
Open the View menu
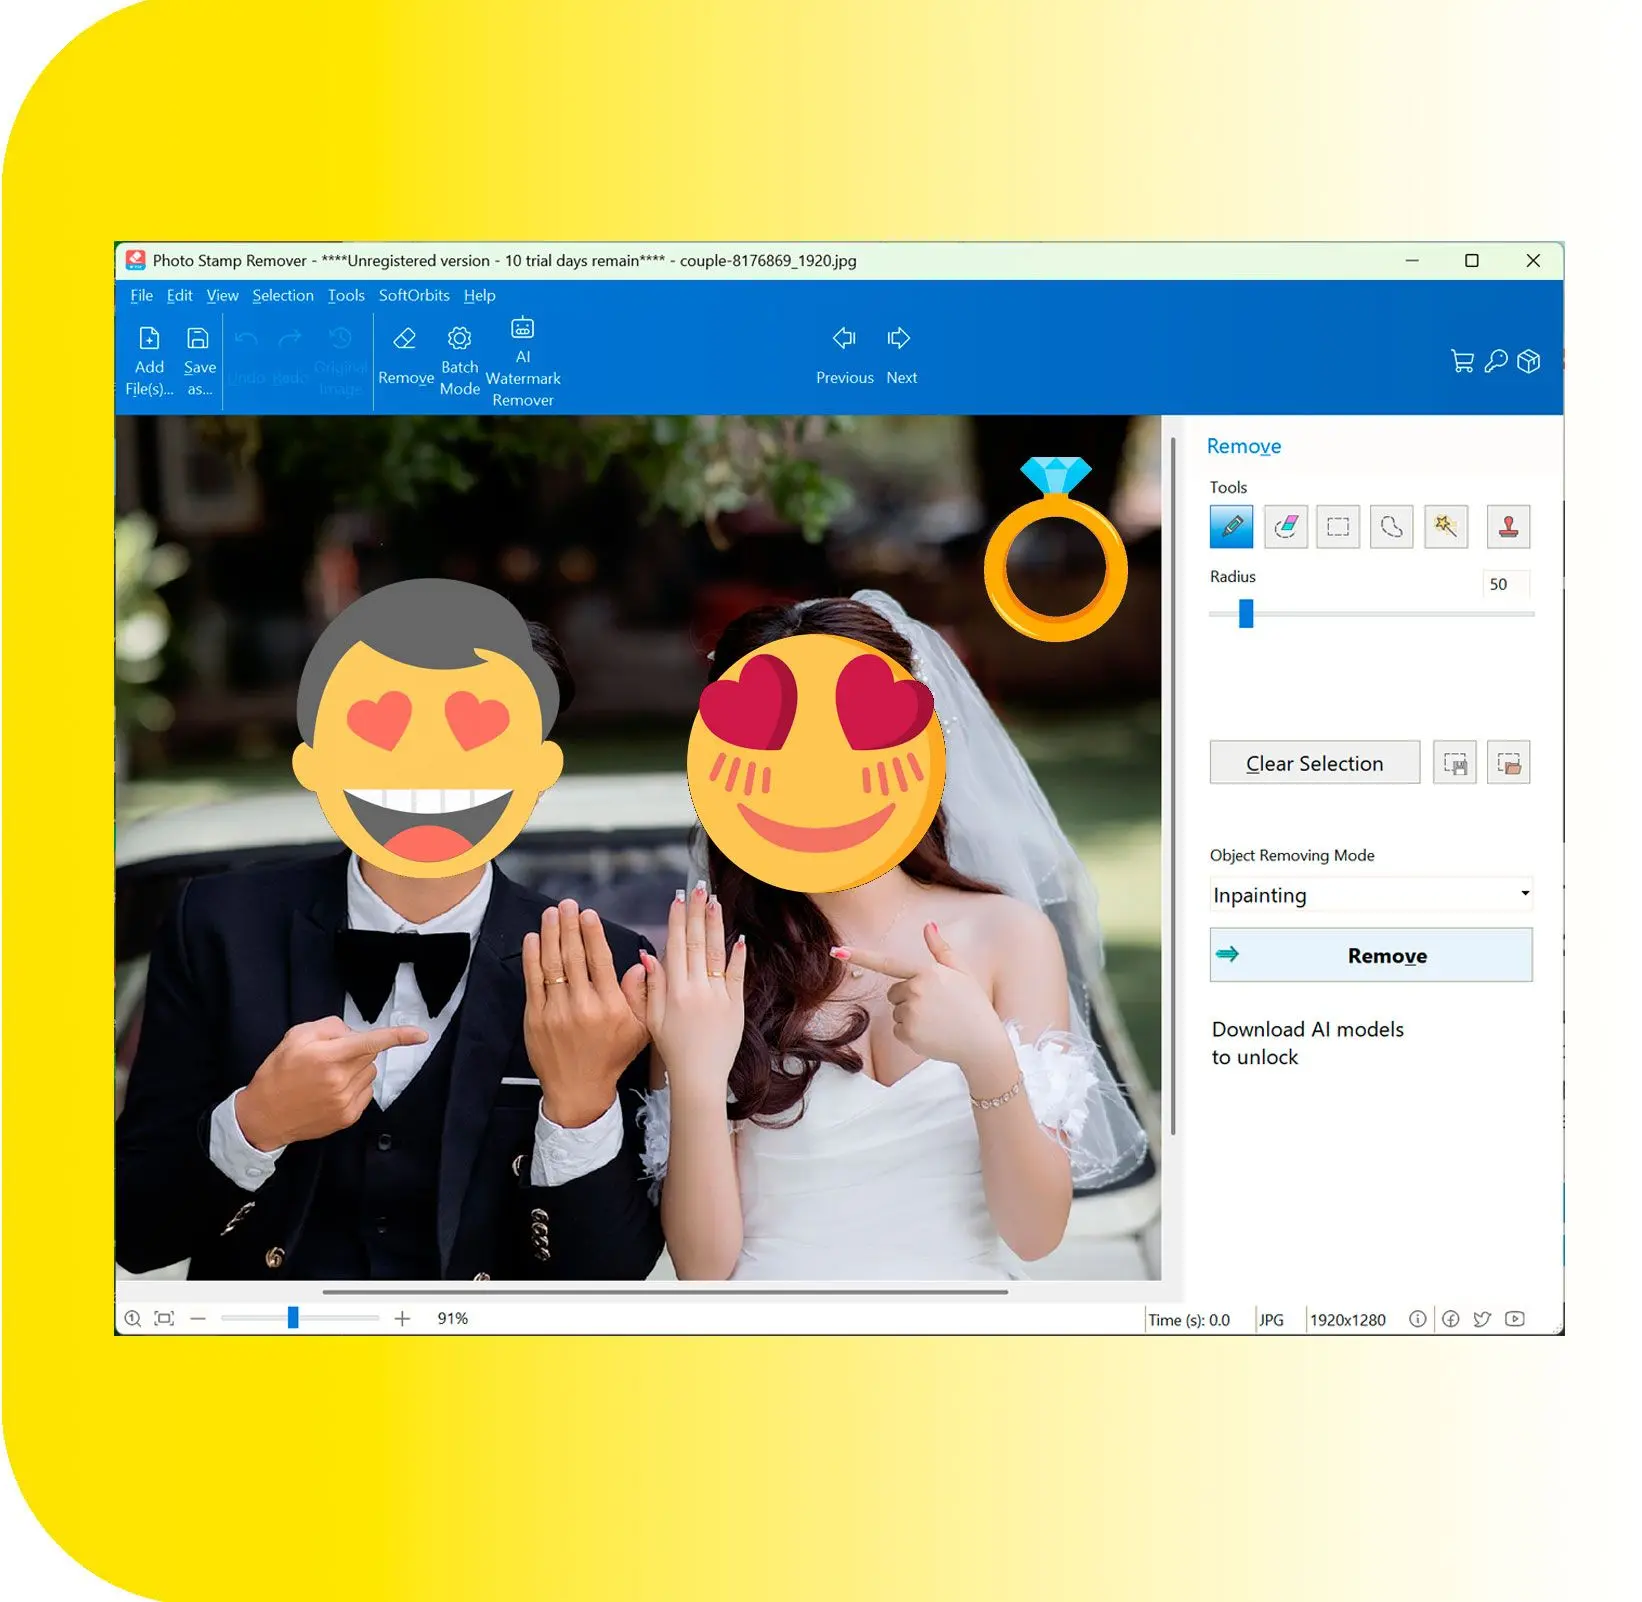pos(222,295)
